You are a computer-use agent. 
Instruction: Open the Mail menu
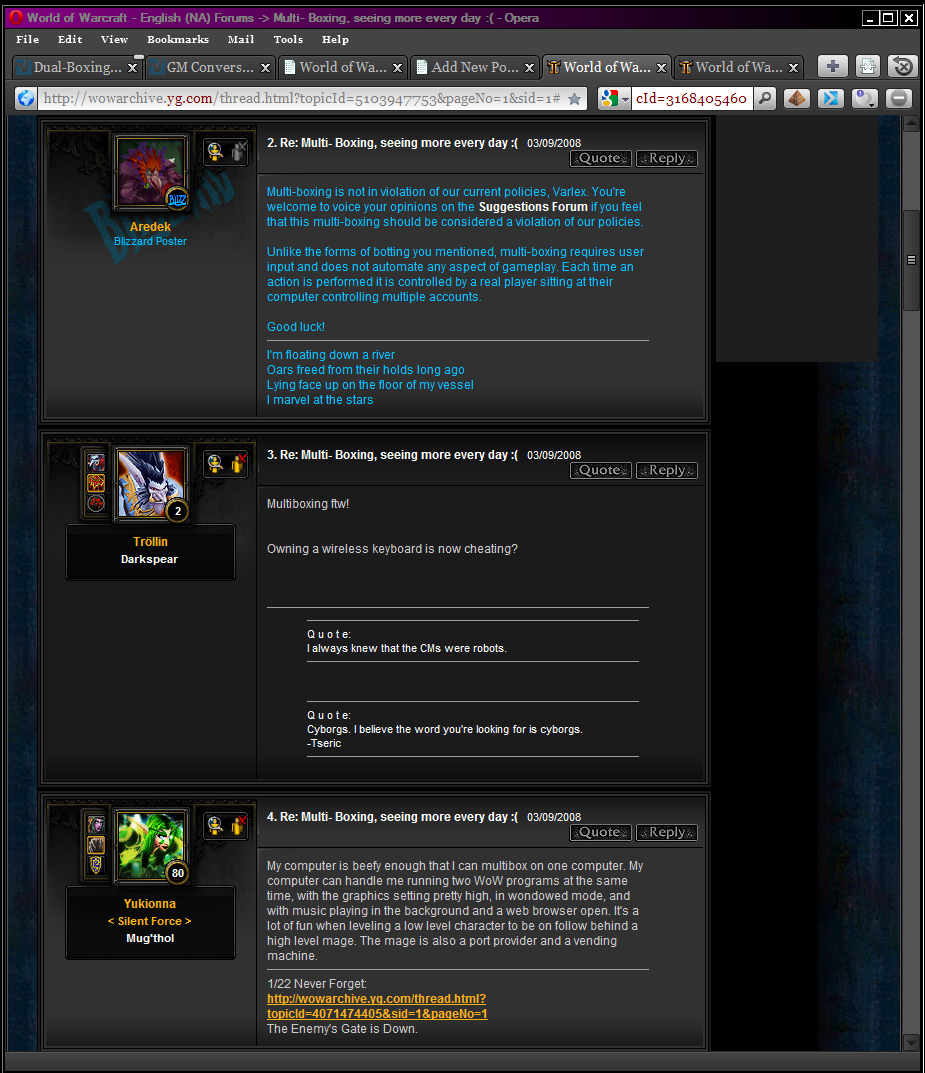pyautogui.click(x=241, y=40)
